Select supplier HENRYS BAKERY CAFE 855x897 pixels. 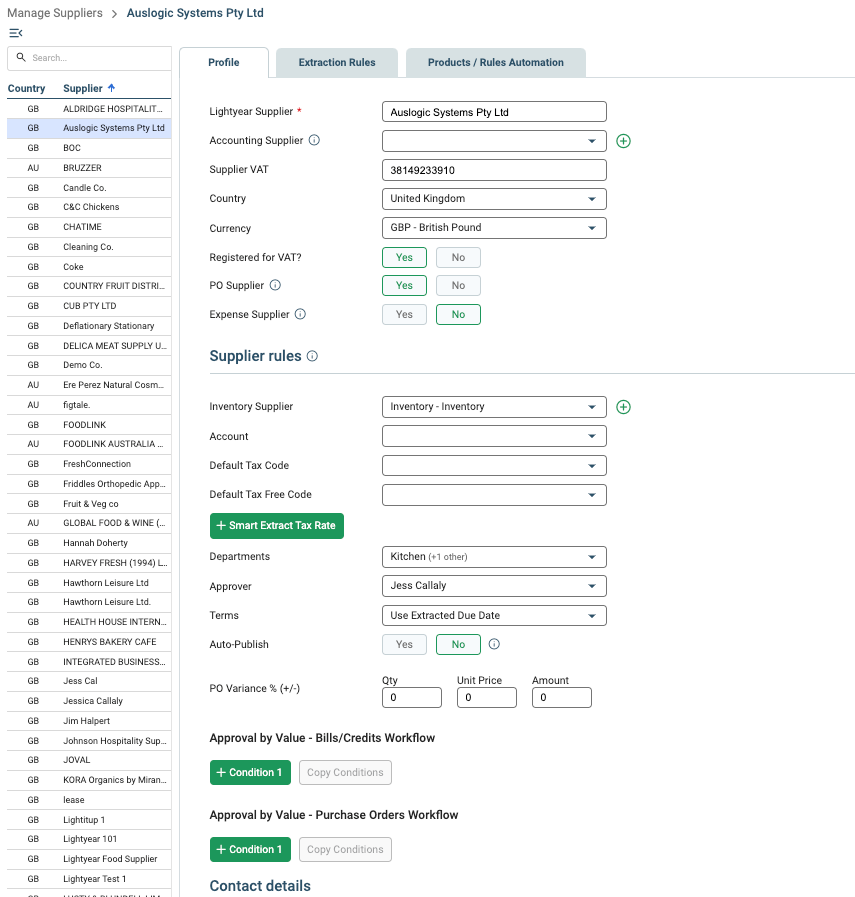[x=89, y=642]
